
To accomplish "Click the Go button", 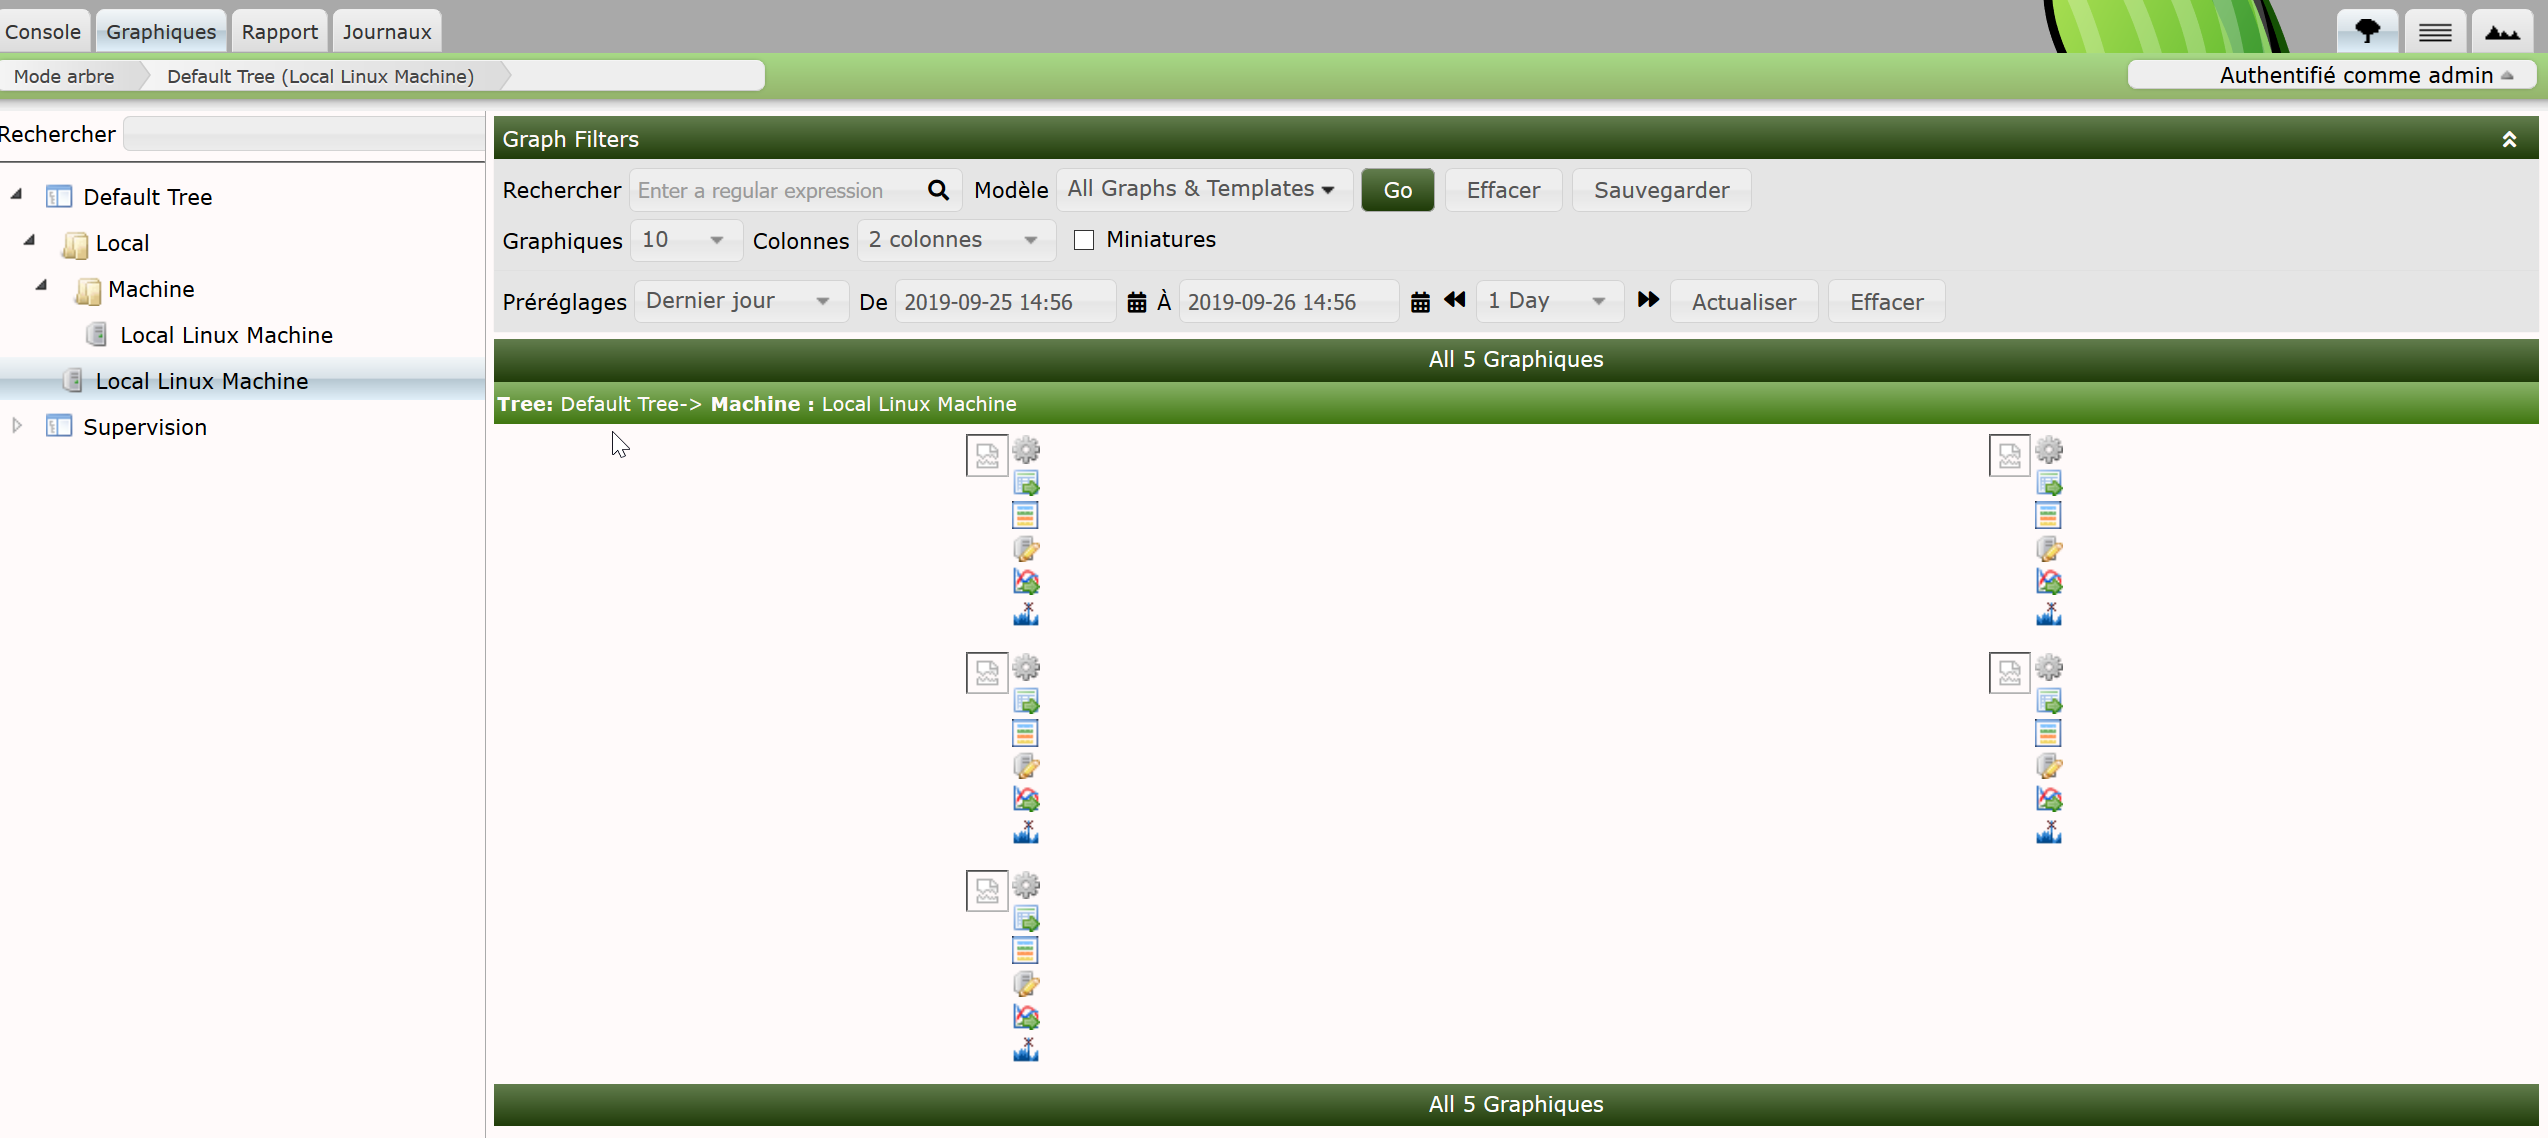I will 1398,190.
